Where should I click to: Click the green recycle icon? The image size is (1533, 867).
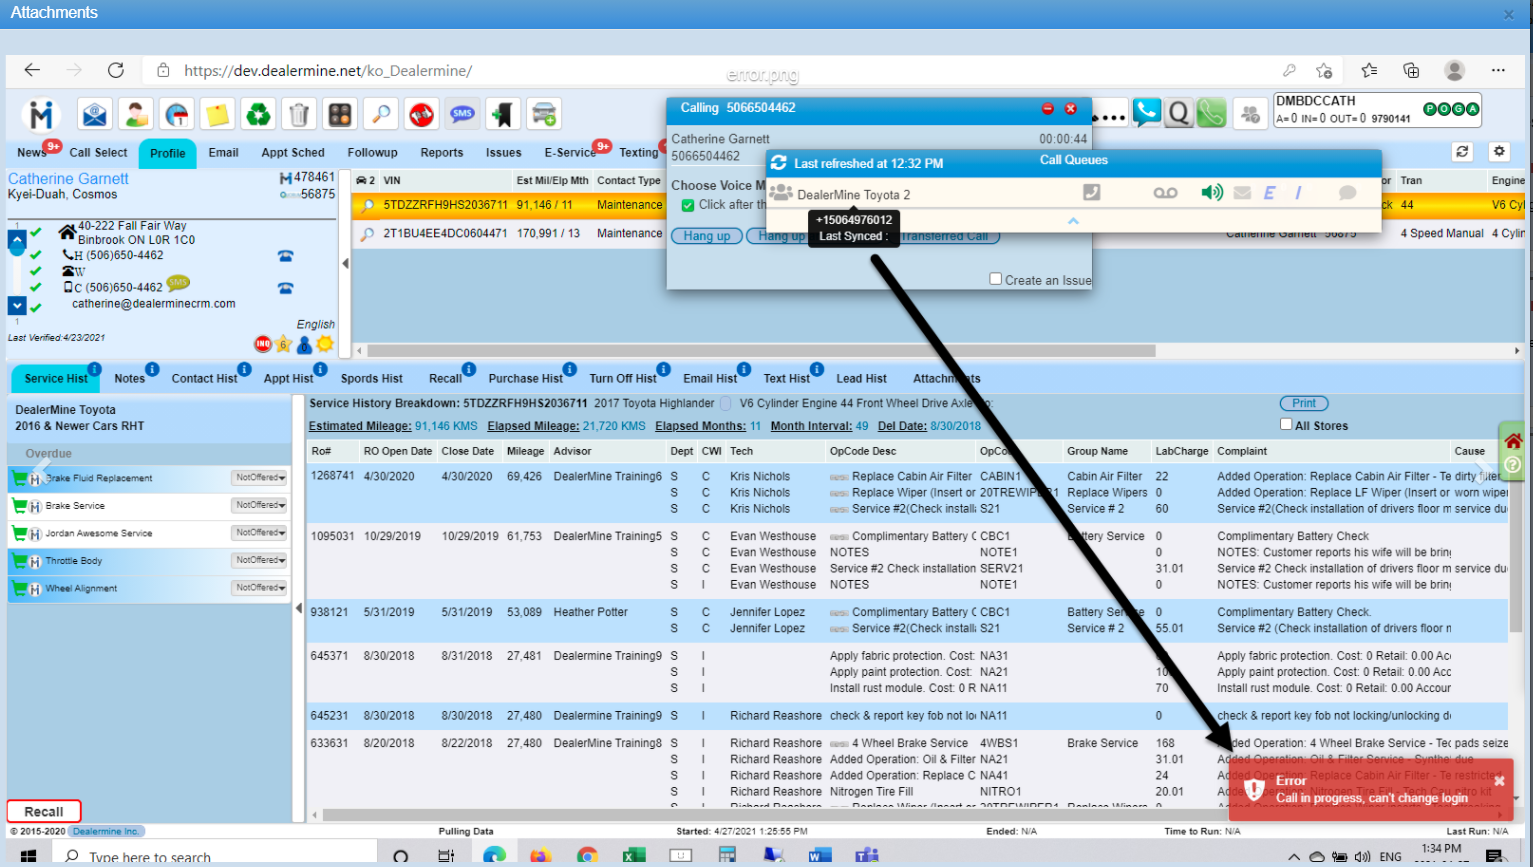(258, 115)
